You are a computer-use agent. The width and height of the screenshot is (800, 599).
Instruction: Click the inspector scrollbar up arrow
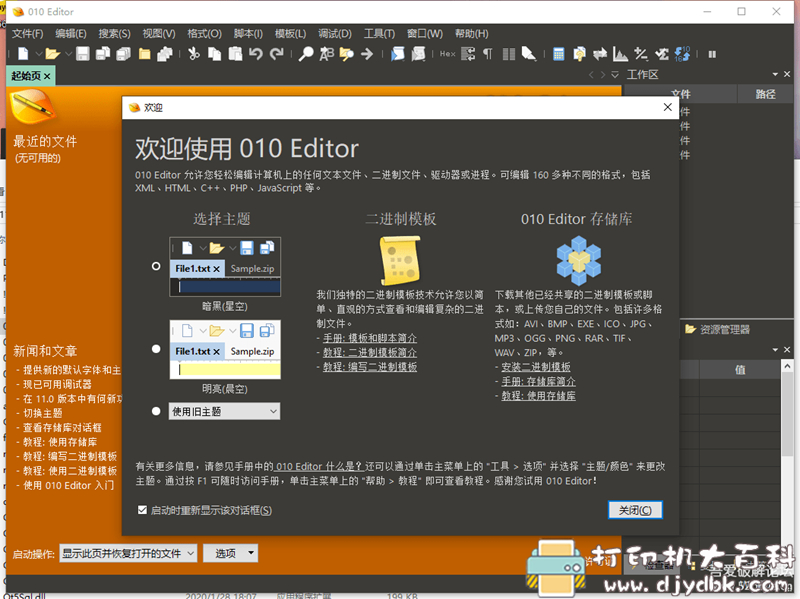[x=787, y=366]
